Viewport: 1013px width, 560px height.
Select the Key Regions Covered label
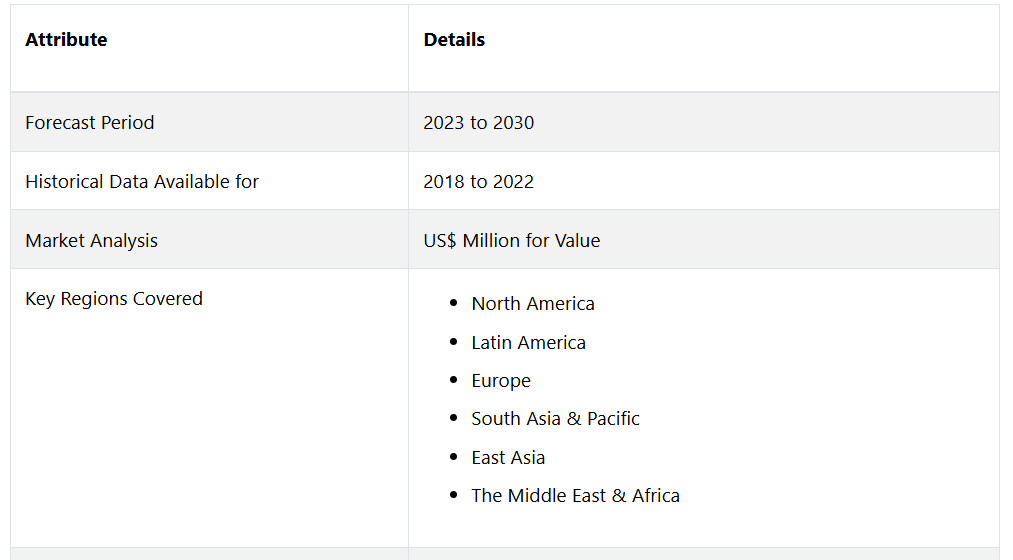coord(114,298)
